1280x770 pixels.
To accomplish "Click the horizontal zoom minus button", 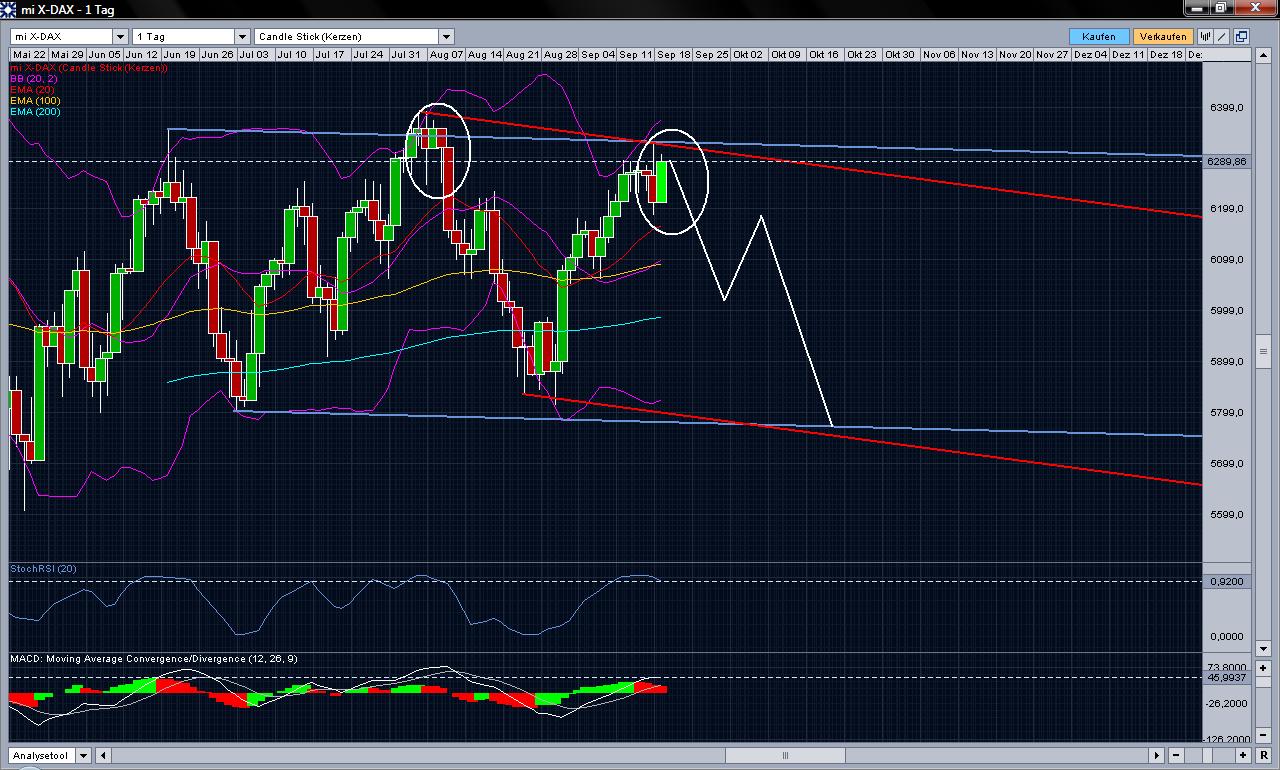I will [1176, 756].
